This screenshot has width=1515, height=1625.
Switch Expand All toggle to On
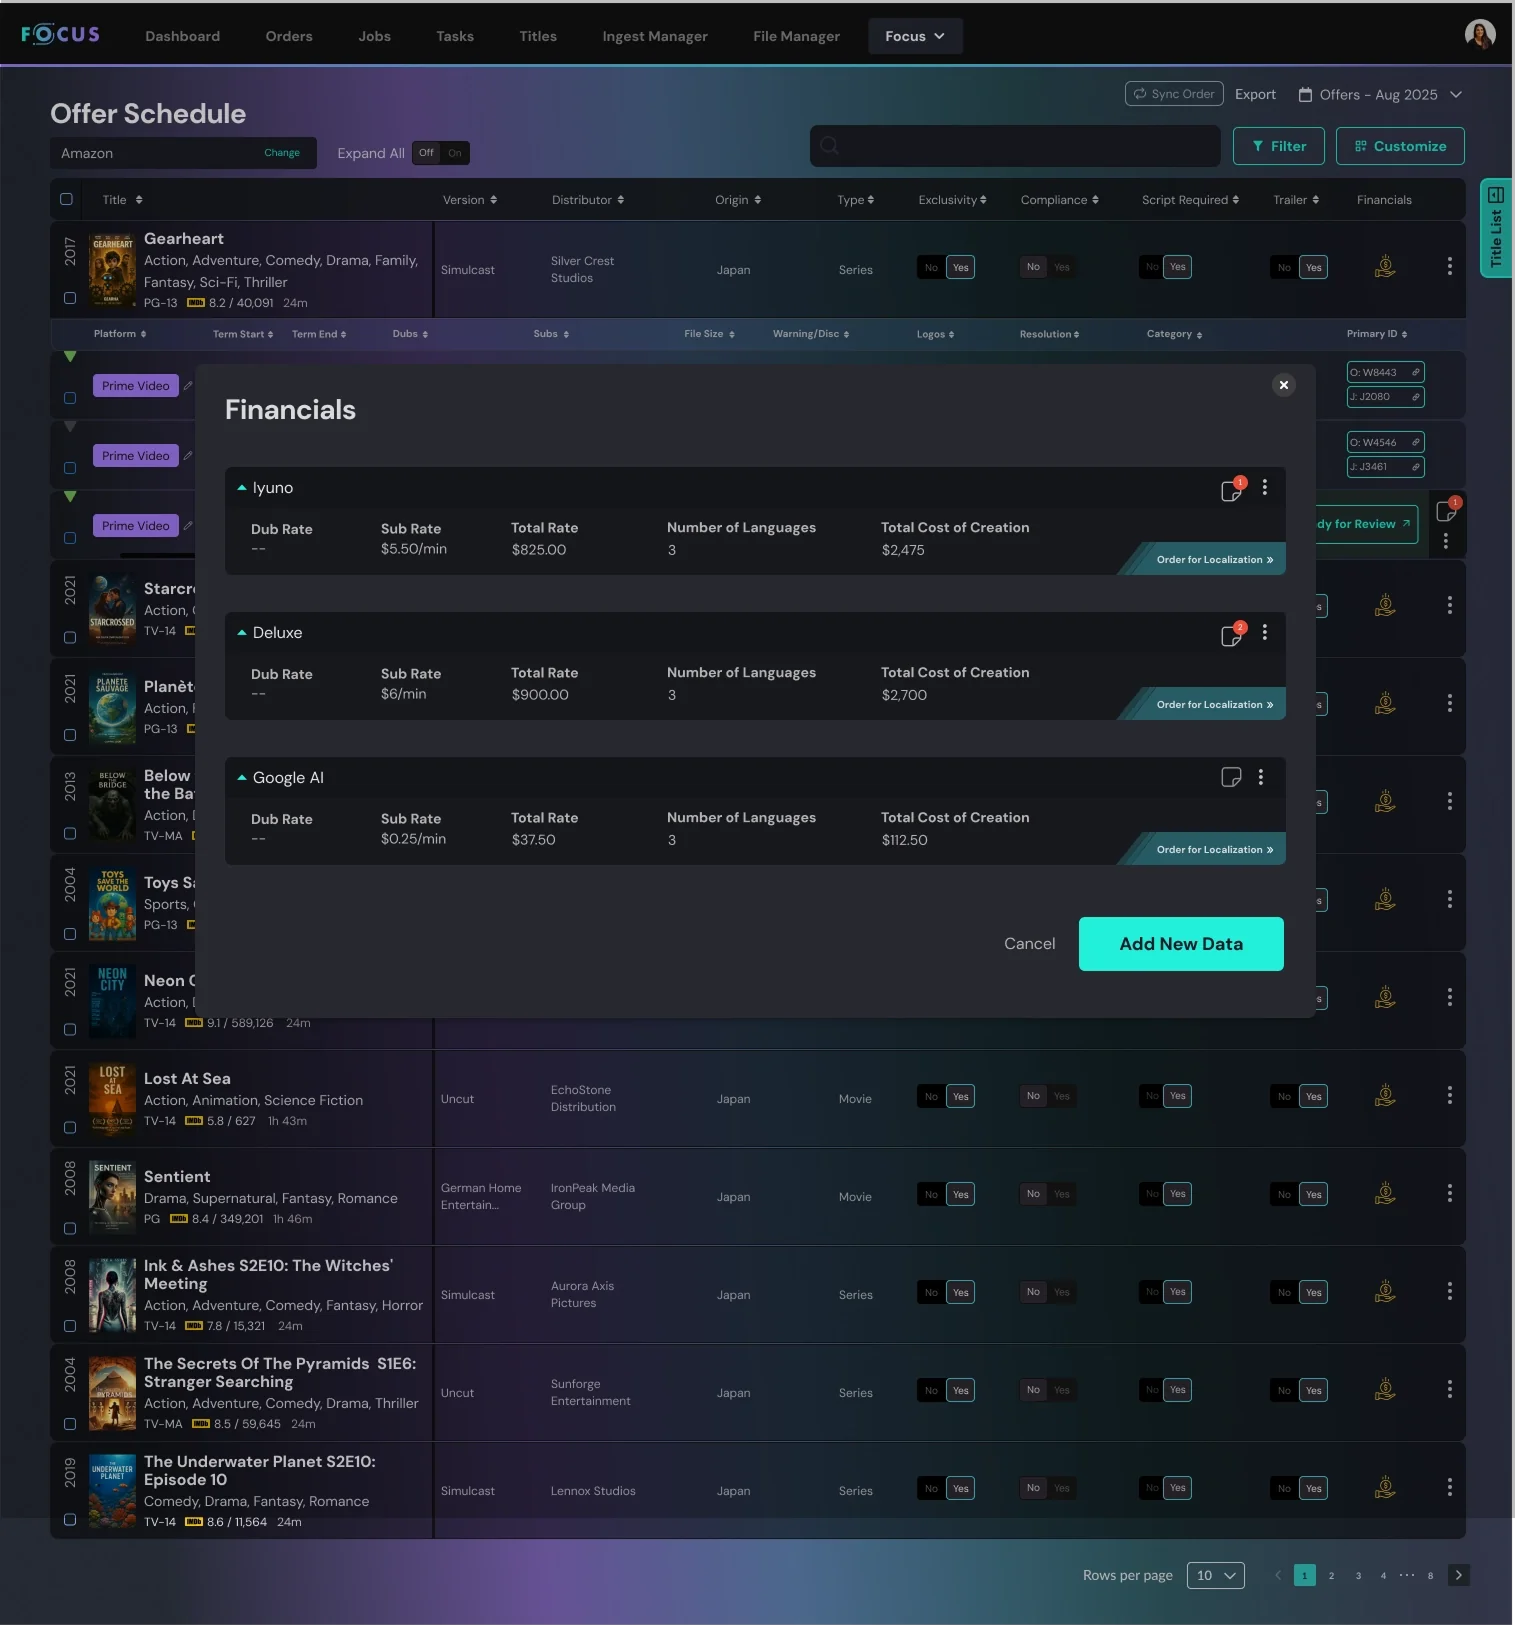[455, 153]
